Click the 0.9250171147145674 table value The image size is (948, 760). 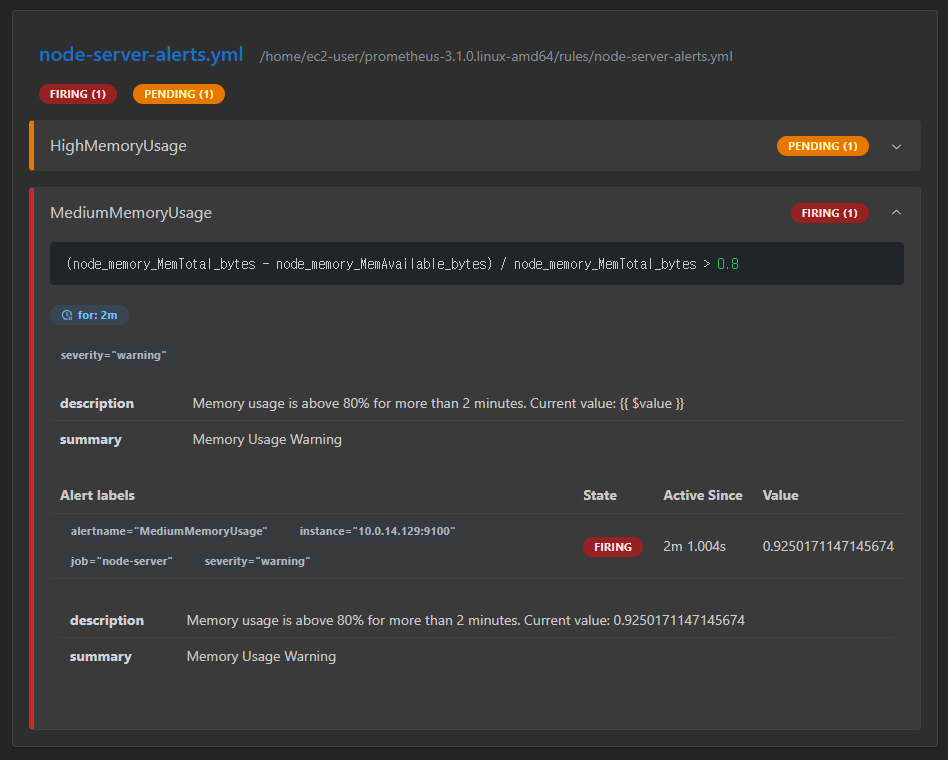828,547
